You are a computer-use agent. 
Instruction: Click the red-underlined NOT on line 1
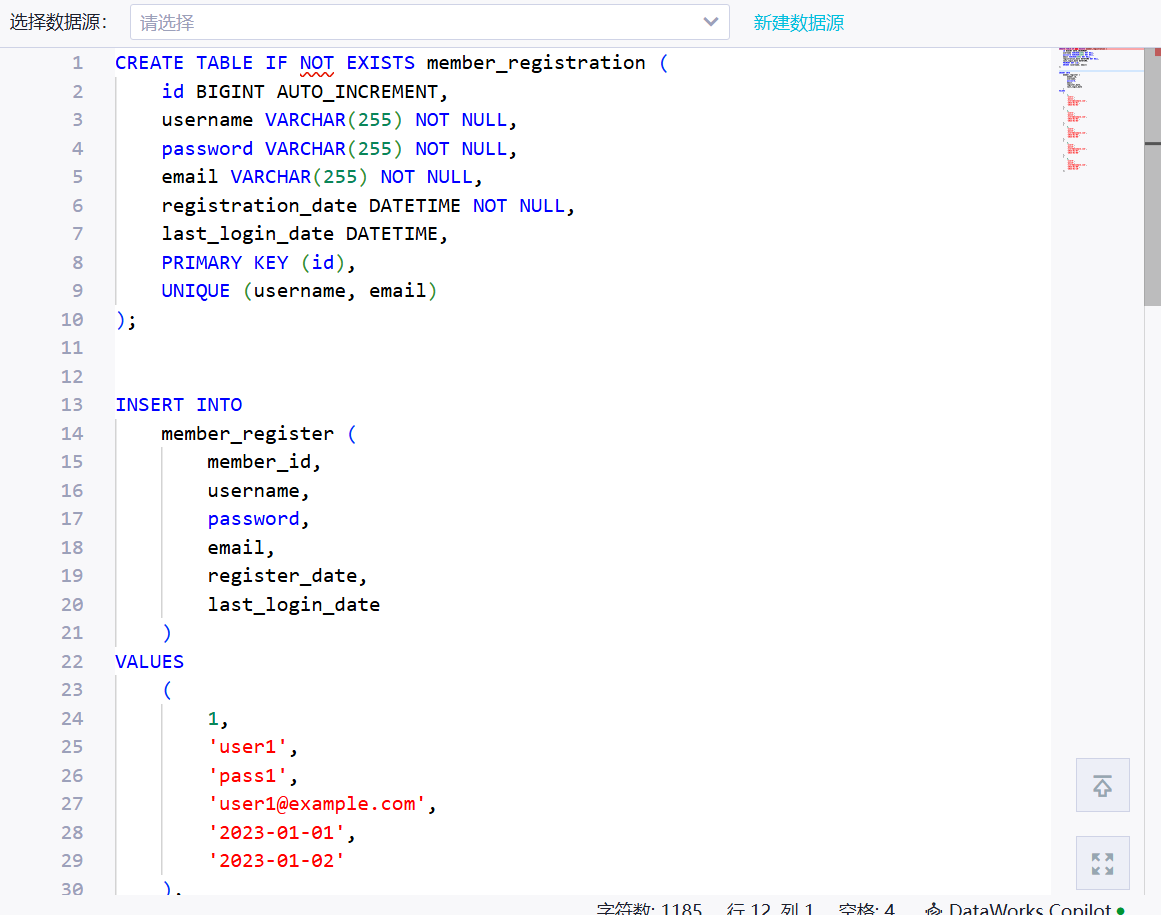click(316, 62)
